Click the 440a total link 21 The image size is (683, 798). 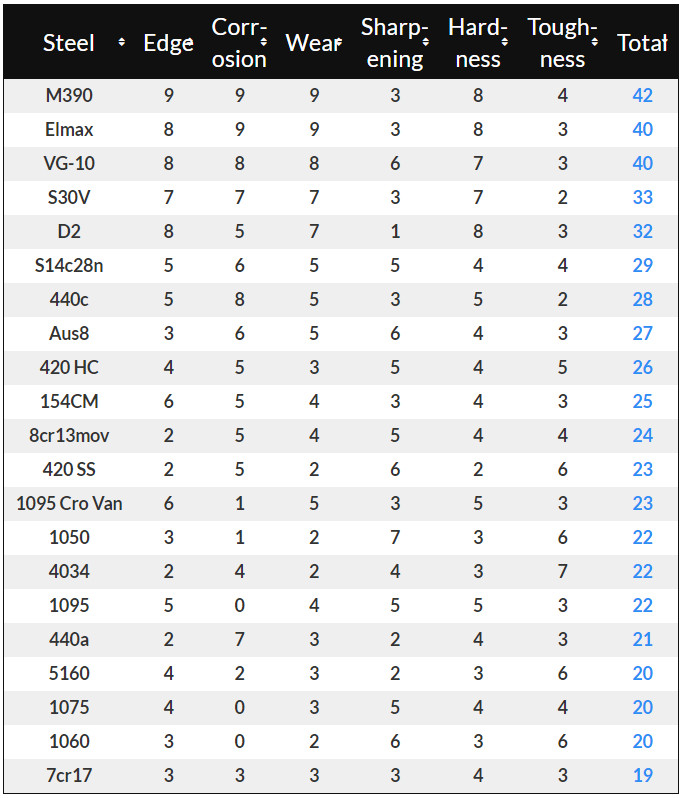coord(642,639)
